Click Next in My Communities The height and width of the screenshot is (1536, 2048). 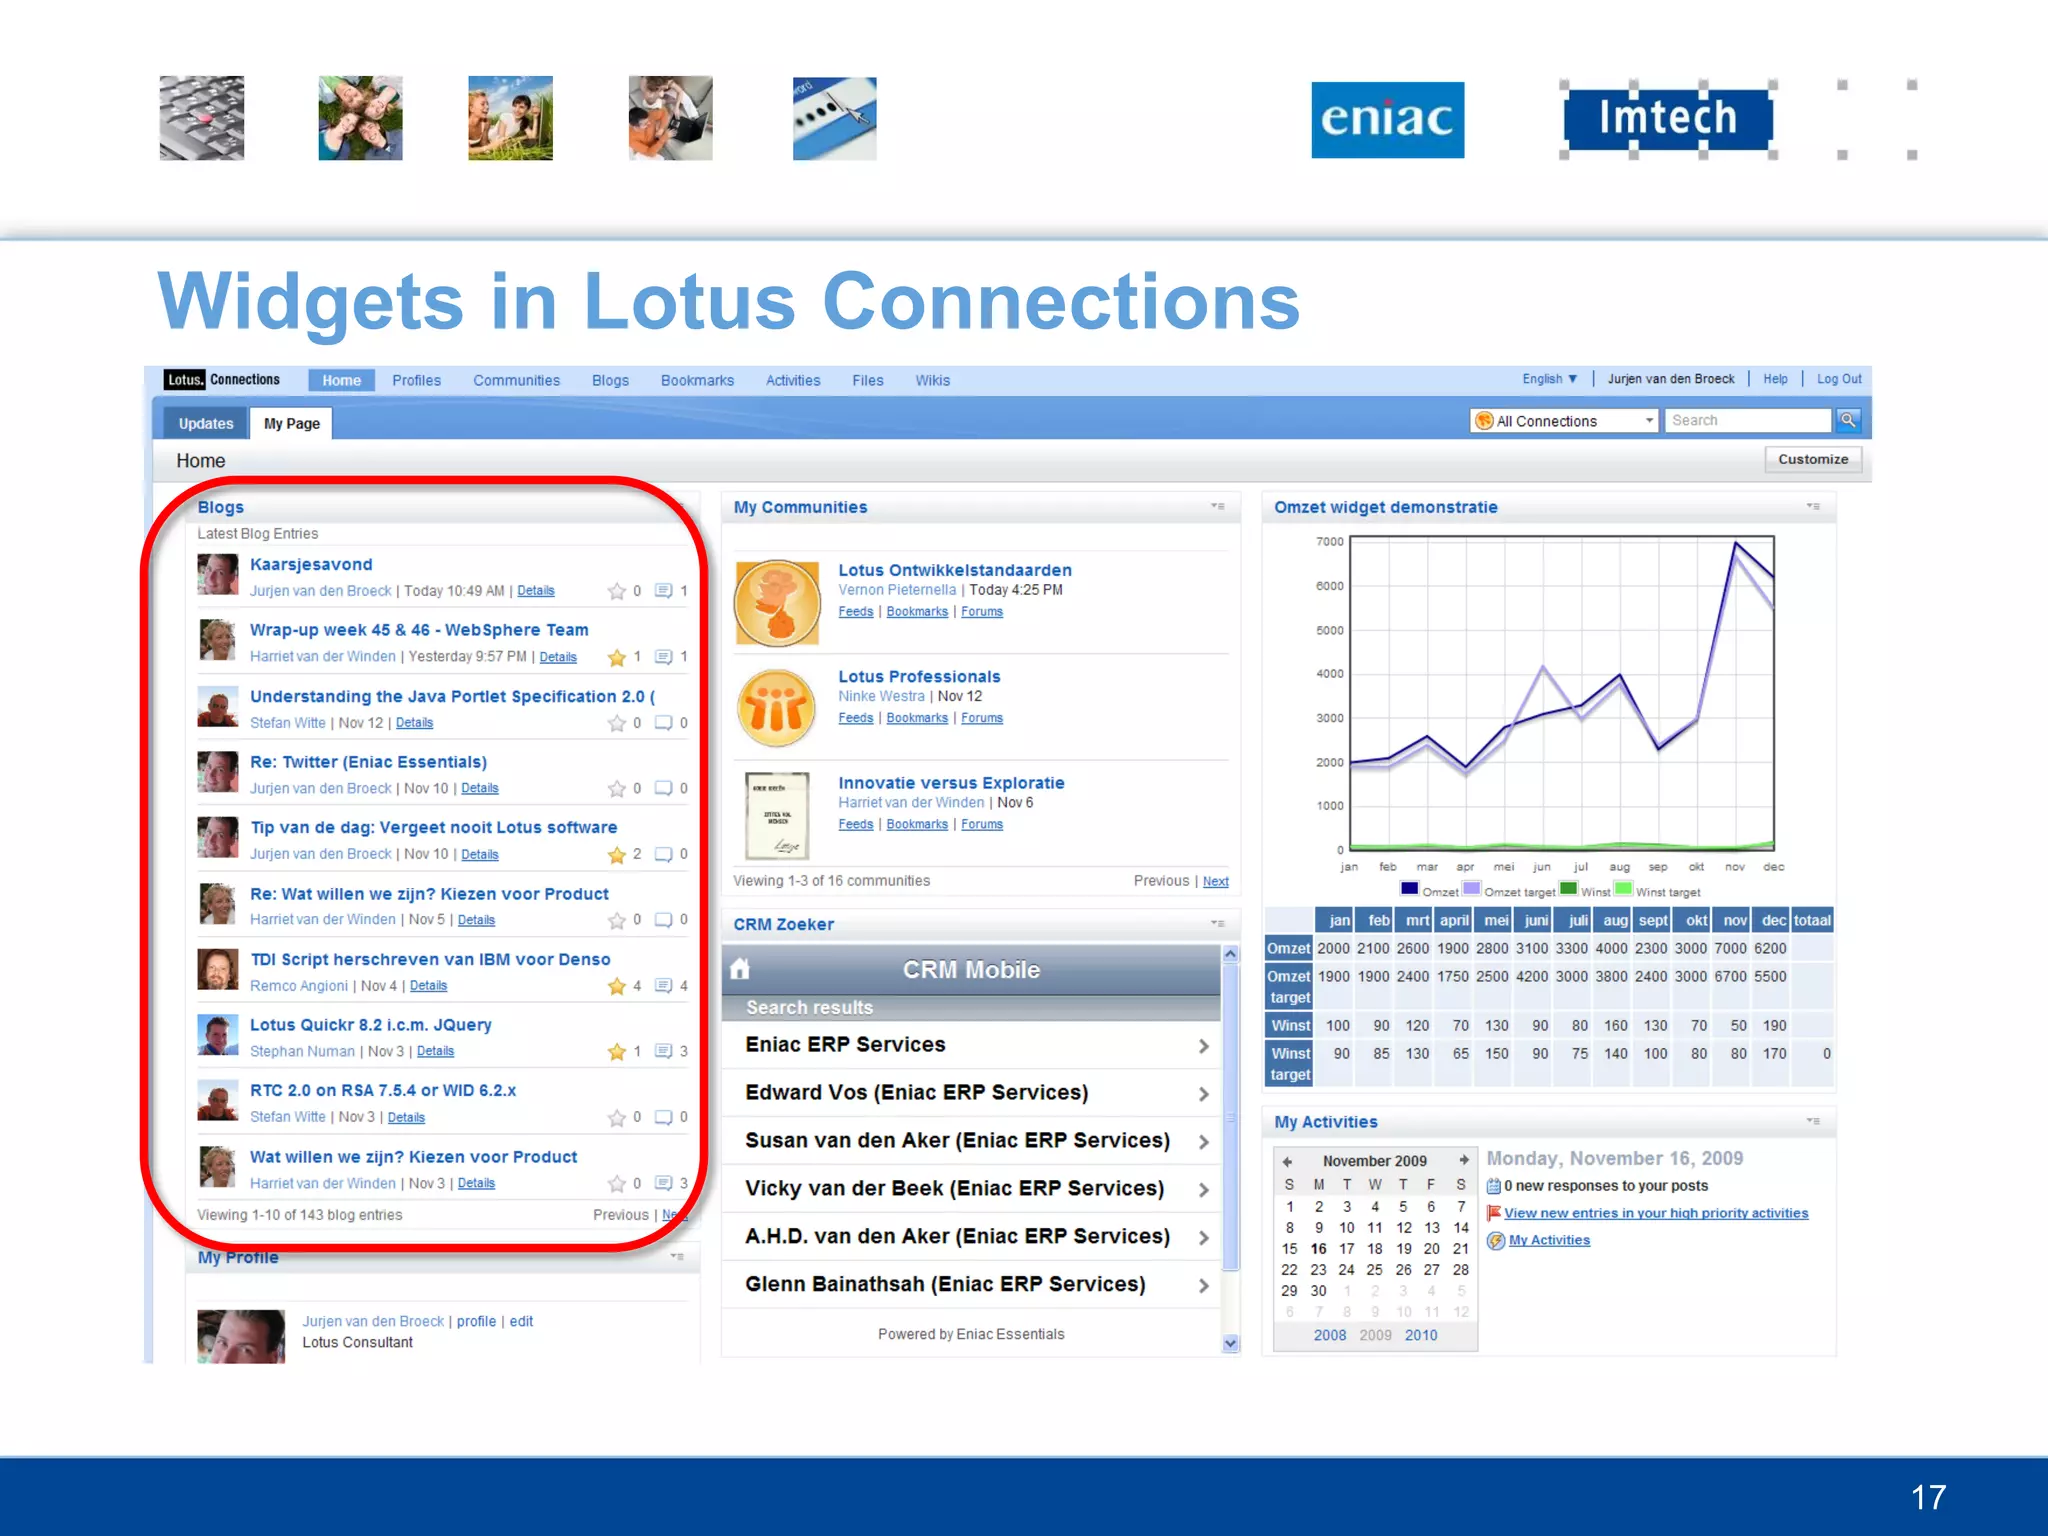click(1215, 881)
